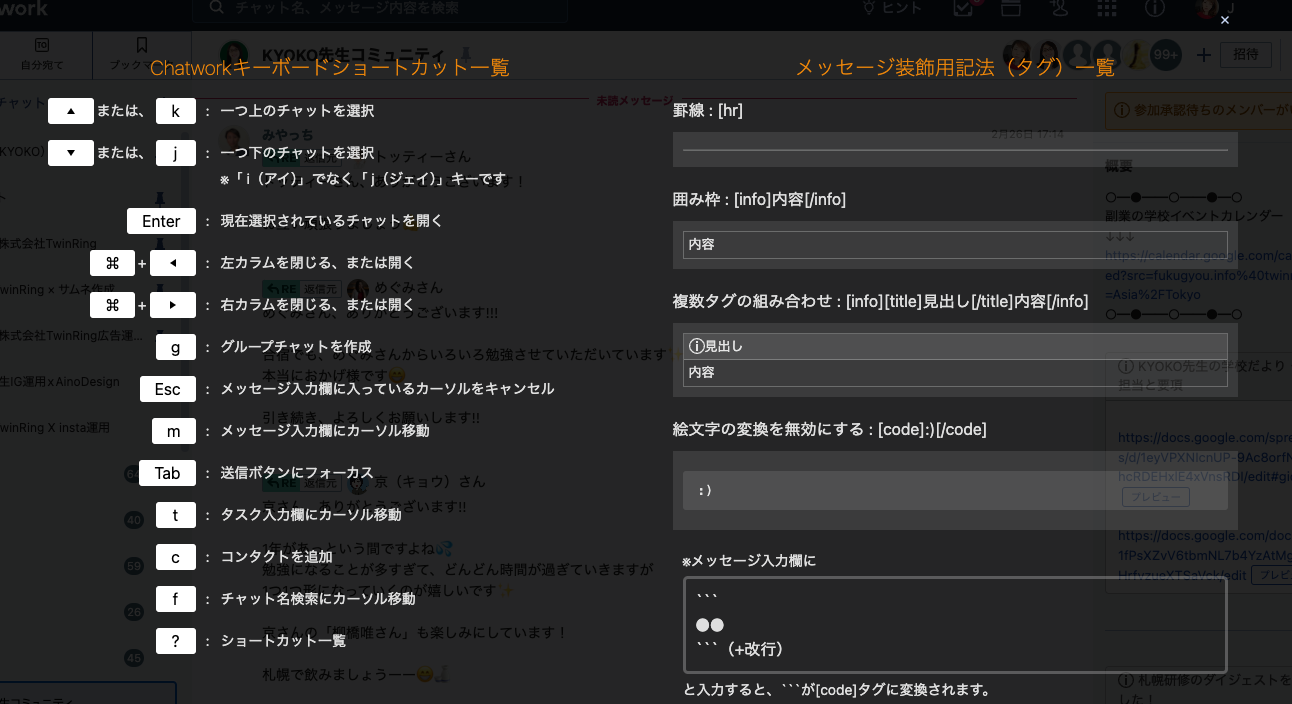Open the add contacts person icon
The height and width of the screenshot is (704, 1292).
click(1059, 8)
